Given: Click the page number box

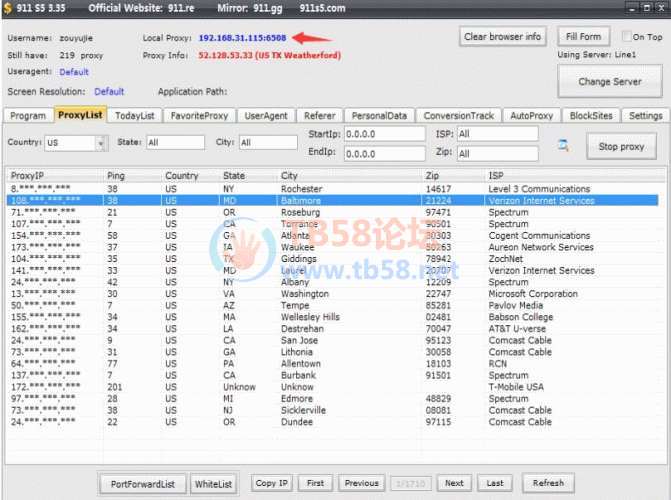Looking at the screenshot, I should [411, 483].
